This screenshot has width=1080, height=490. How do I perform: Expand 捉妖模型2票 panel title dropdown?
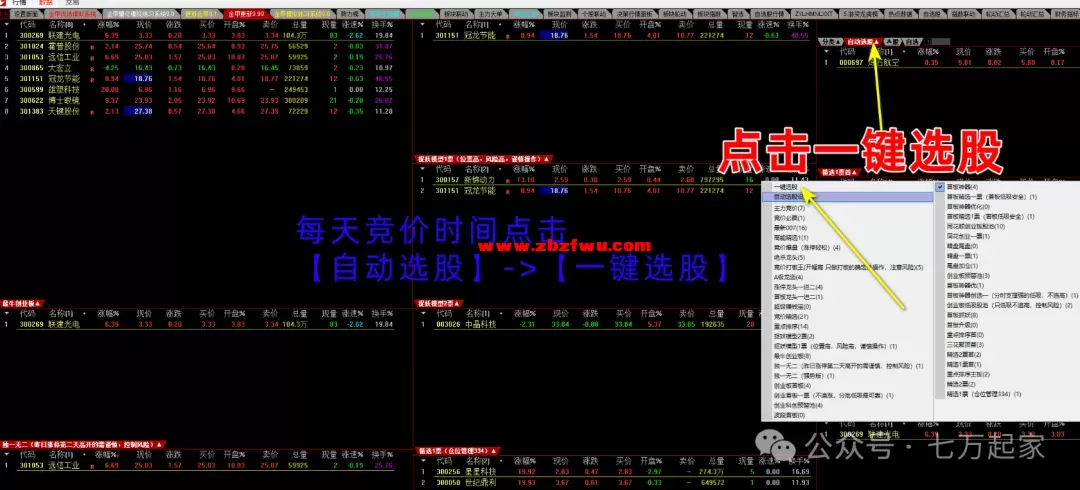click(x=439, y=304)
